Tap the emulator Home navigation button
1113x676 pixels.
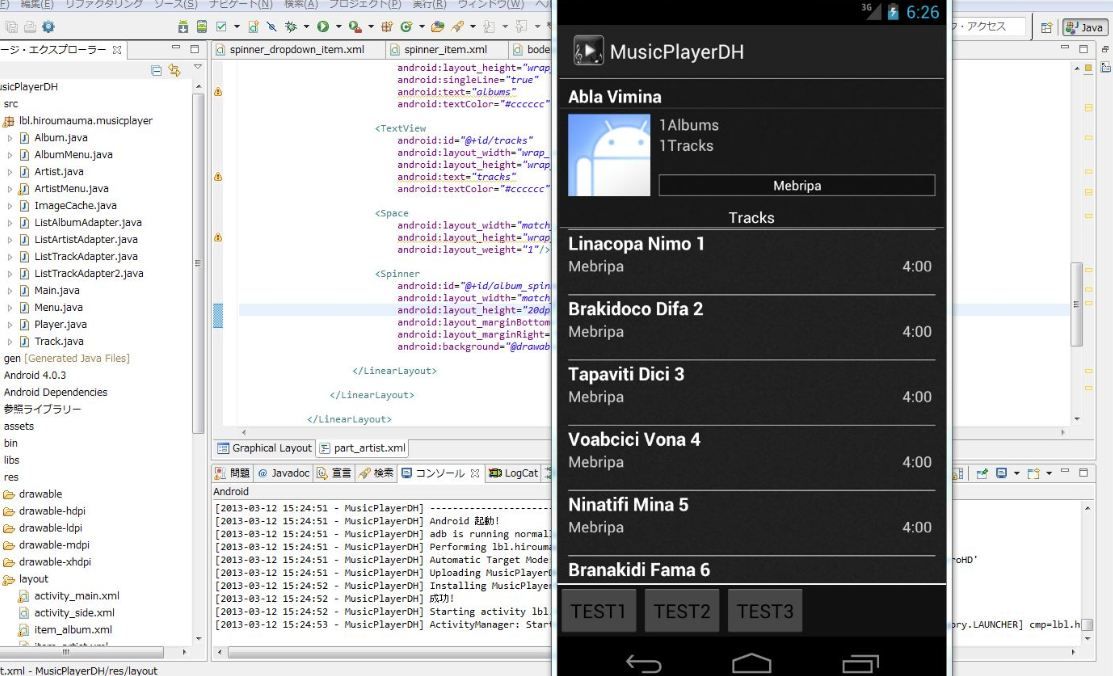click(x=752, y=663)
